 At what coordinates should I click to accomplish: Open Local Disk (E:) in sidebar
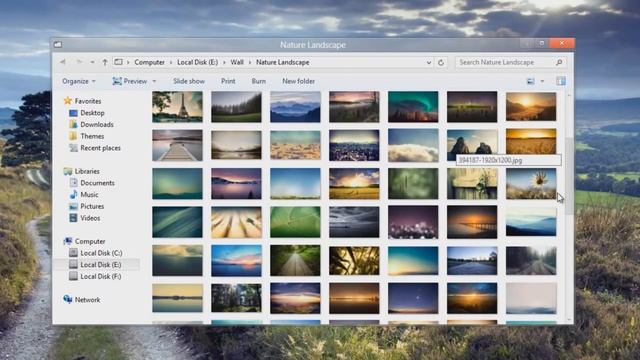100,264
